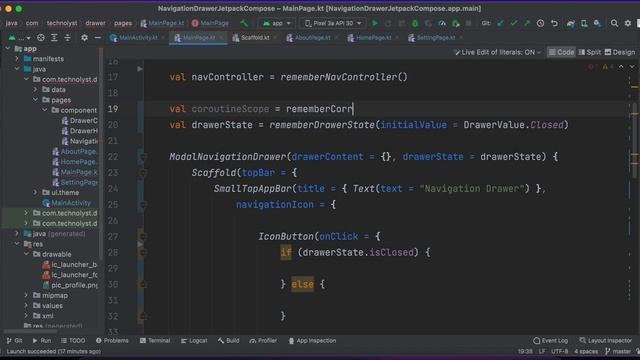Open Live Edit of literals dropdown
640x360 pixels.
(497, 52)
